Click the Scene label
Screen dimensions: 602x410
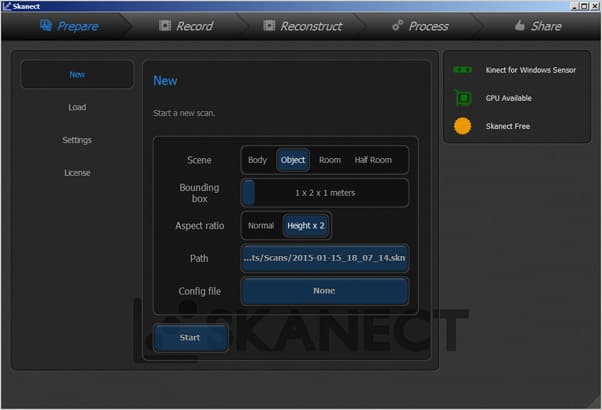pos(199,160)
